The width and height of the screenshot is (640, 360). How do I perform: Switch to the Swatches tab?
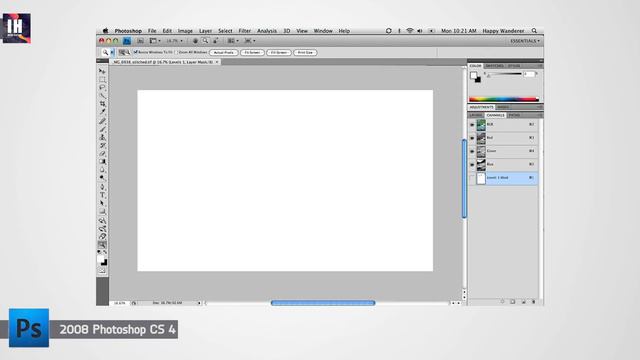tap(494, 66)
